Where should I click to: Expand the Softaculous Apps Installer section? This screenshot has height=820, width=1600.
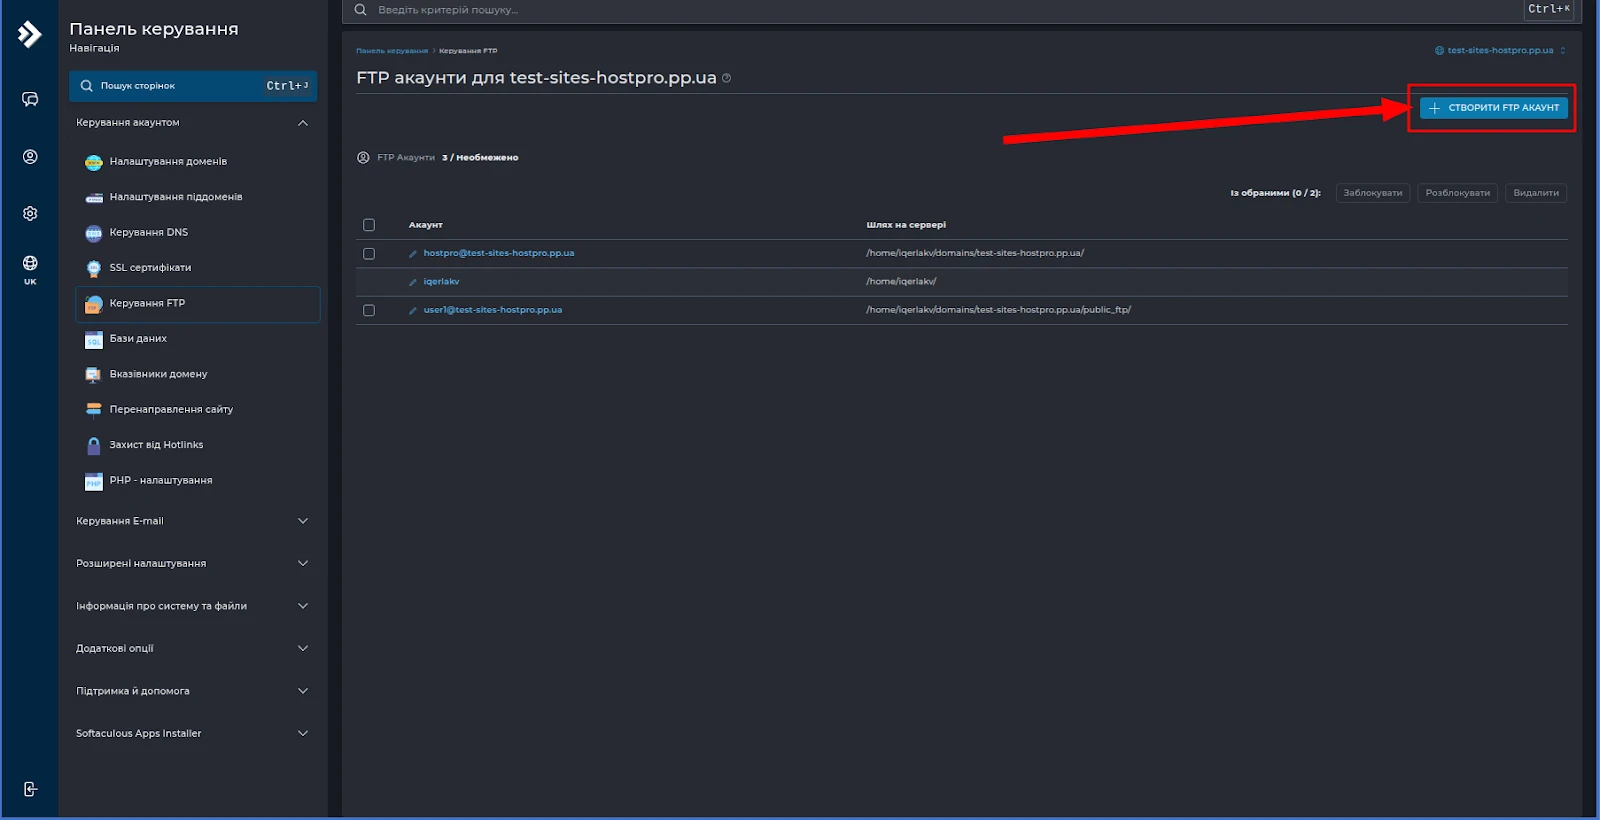point(190,733)
